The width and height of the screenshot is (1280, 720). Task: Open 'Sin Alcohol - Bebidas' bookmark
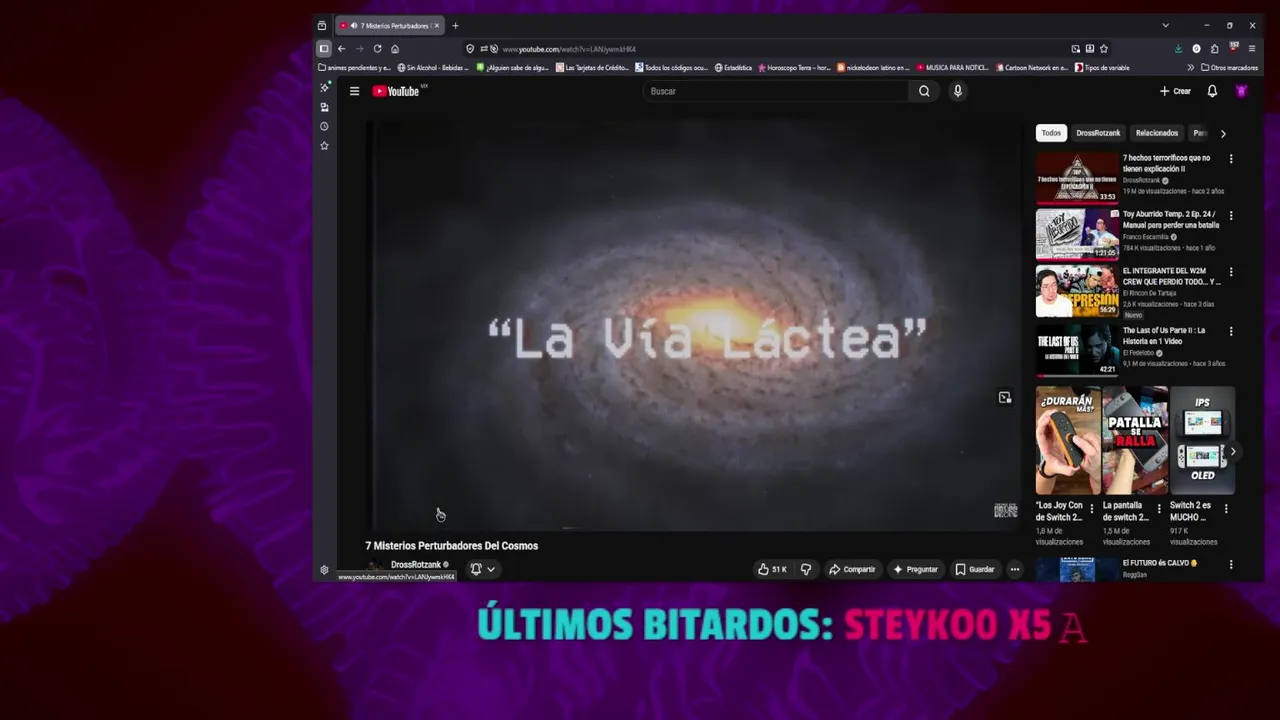tap(433, 68)
